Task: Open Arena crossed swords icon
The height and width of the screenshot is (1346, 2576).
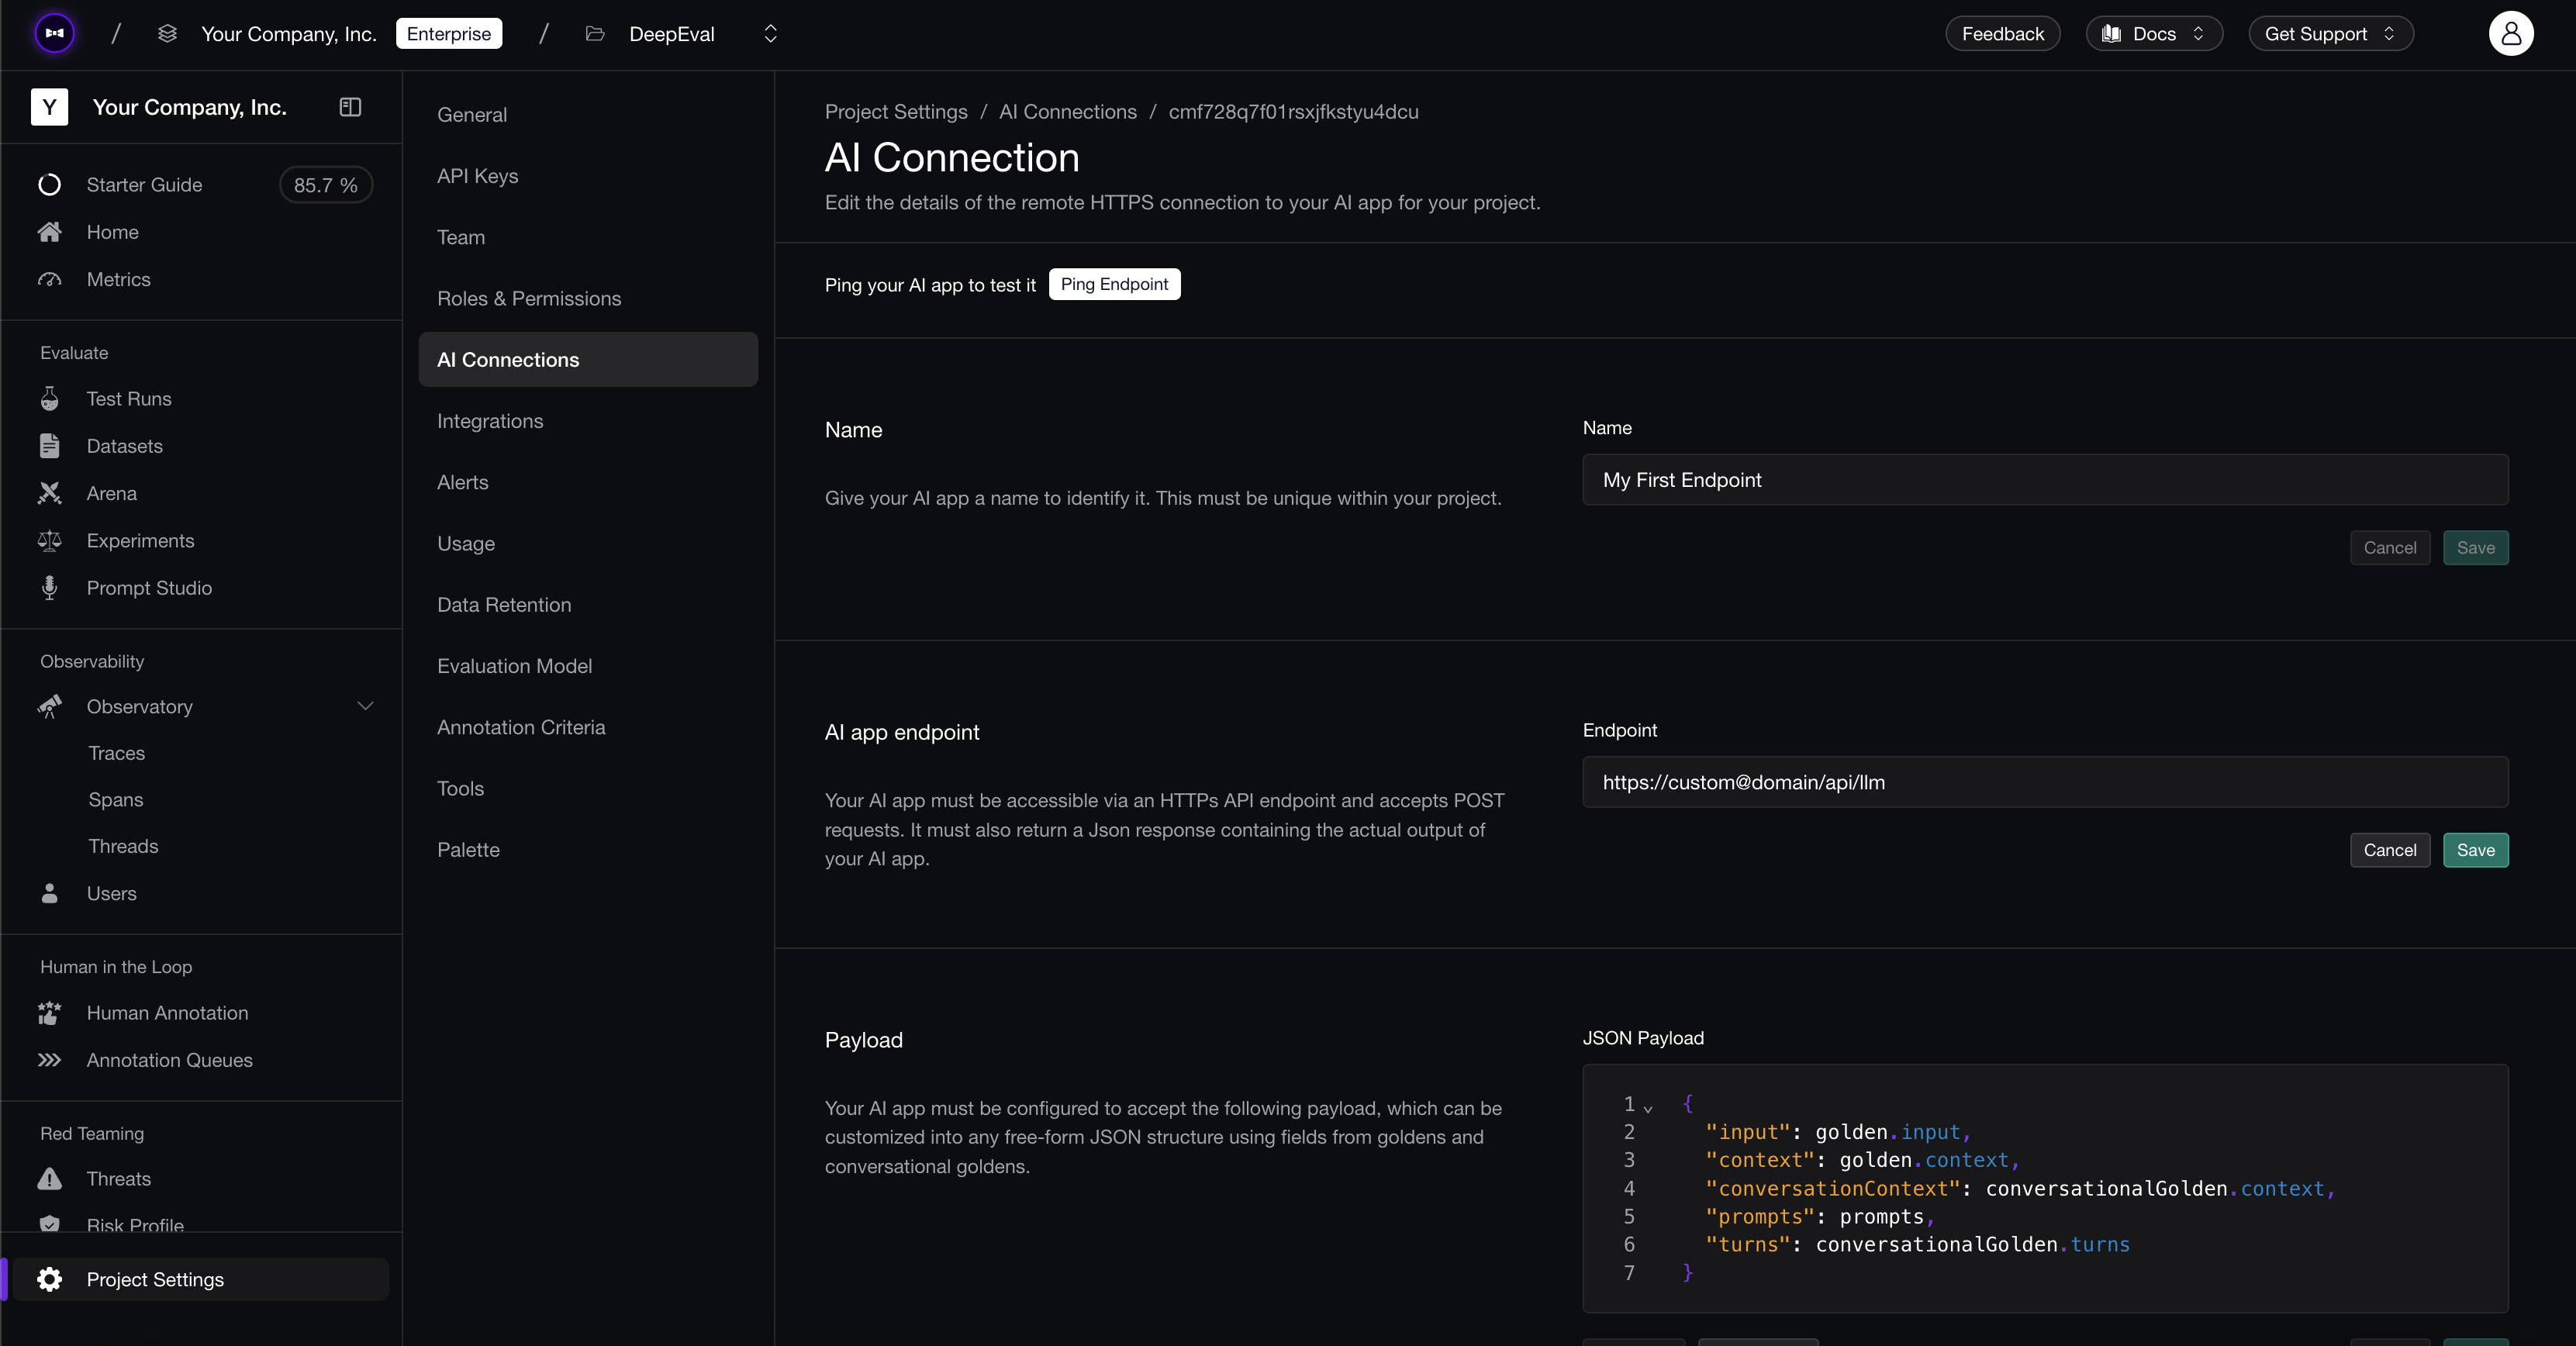Action: pyautogui.click(x=49, y=493)
